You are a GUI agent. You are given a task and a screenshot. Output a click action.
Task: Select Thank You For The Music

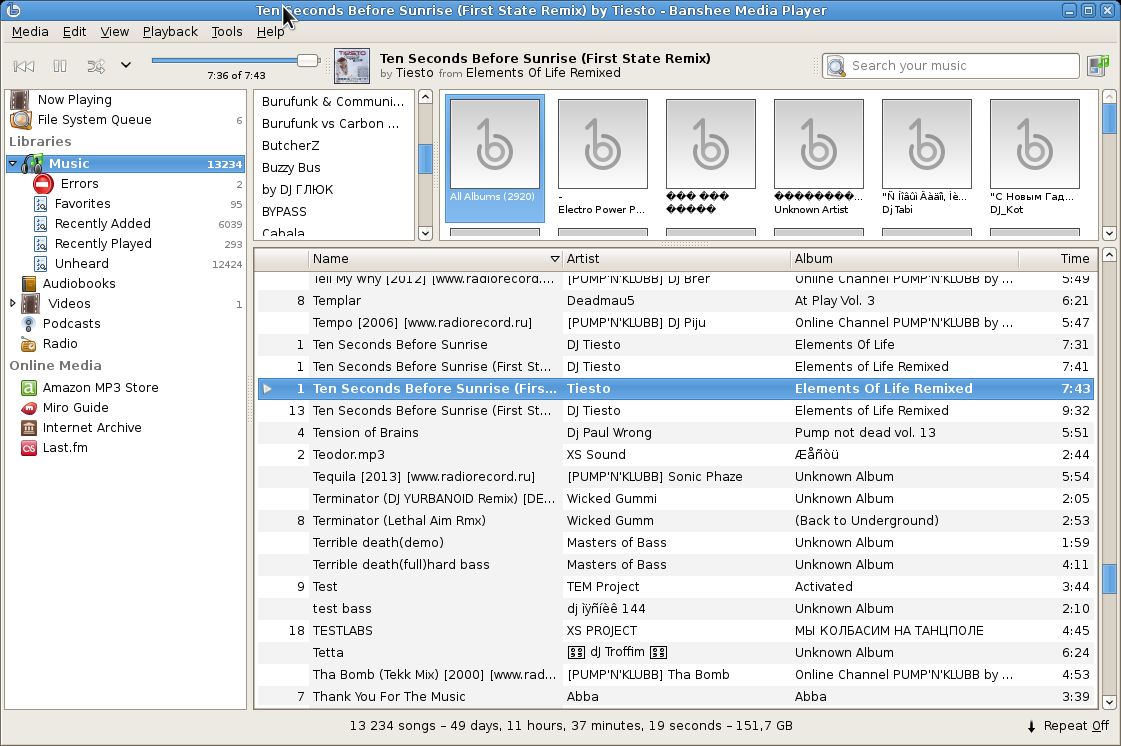(x=675, y=697)
